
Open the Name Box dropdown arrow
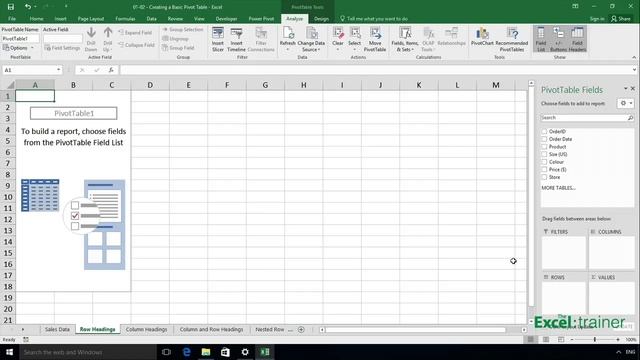pyautogui.click(x=58, y=70)
